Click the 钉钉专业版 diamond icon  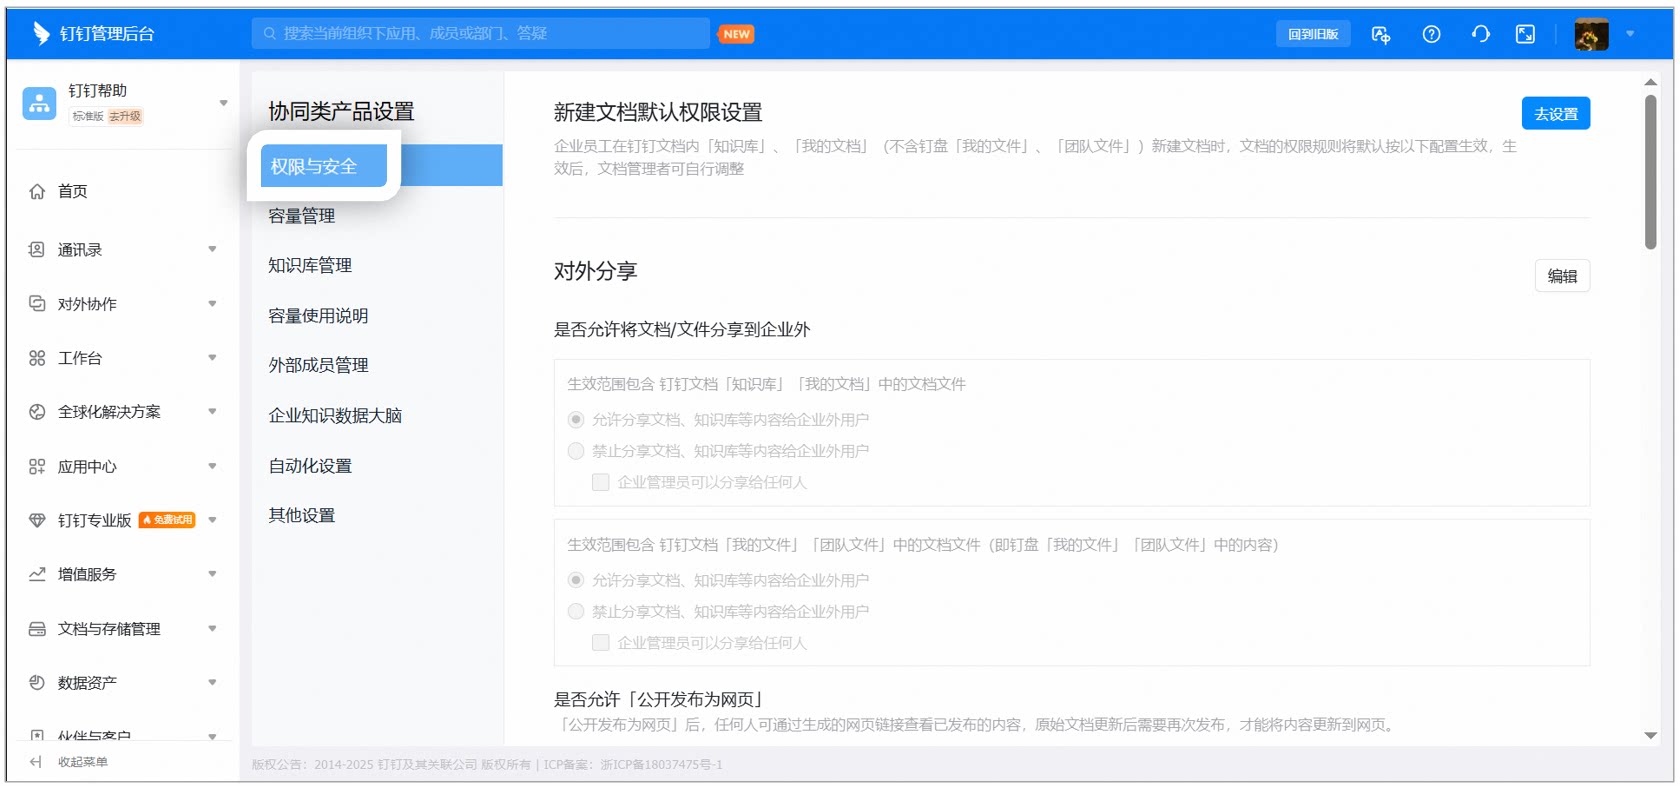[x=37, y=520]
